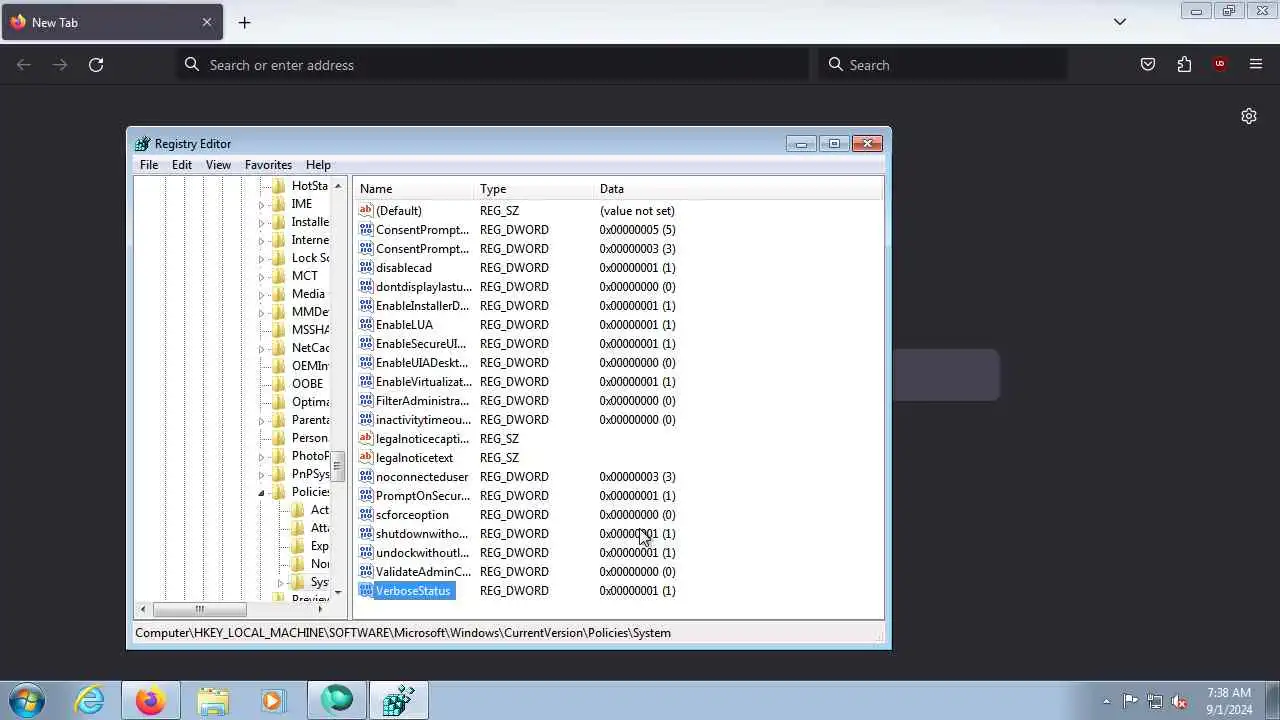Viewport: 1280px width, 720px height.
Task: Select the Parenta key in tree
Action: pos(310,420)
